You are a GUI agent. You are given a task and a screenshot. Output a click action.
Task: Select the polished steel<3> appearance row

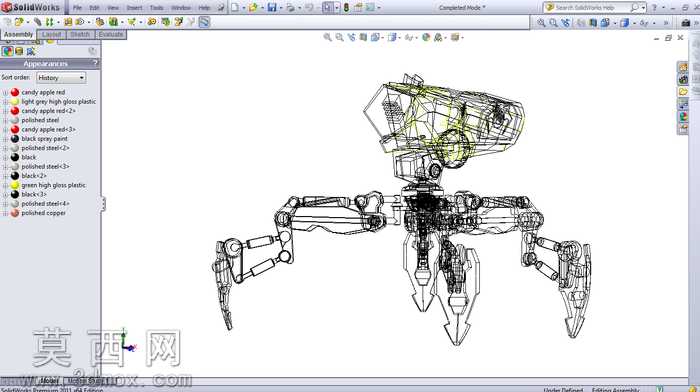pos(45,167)
